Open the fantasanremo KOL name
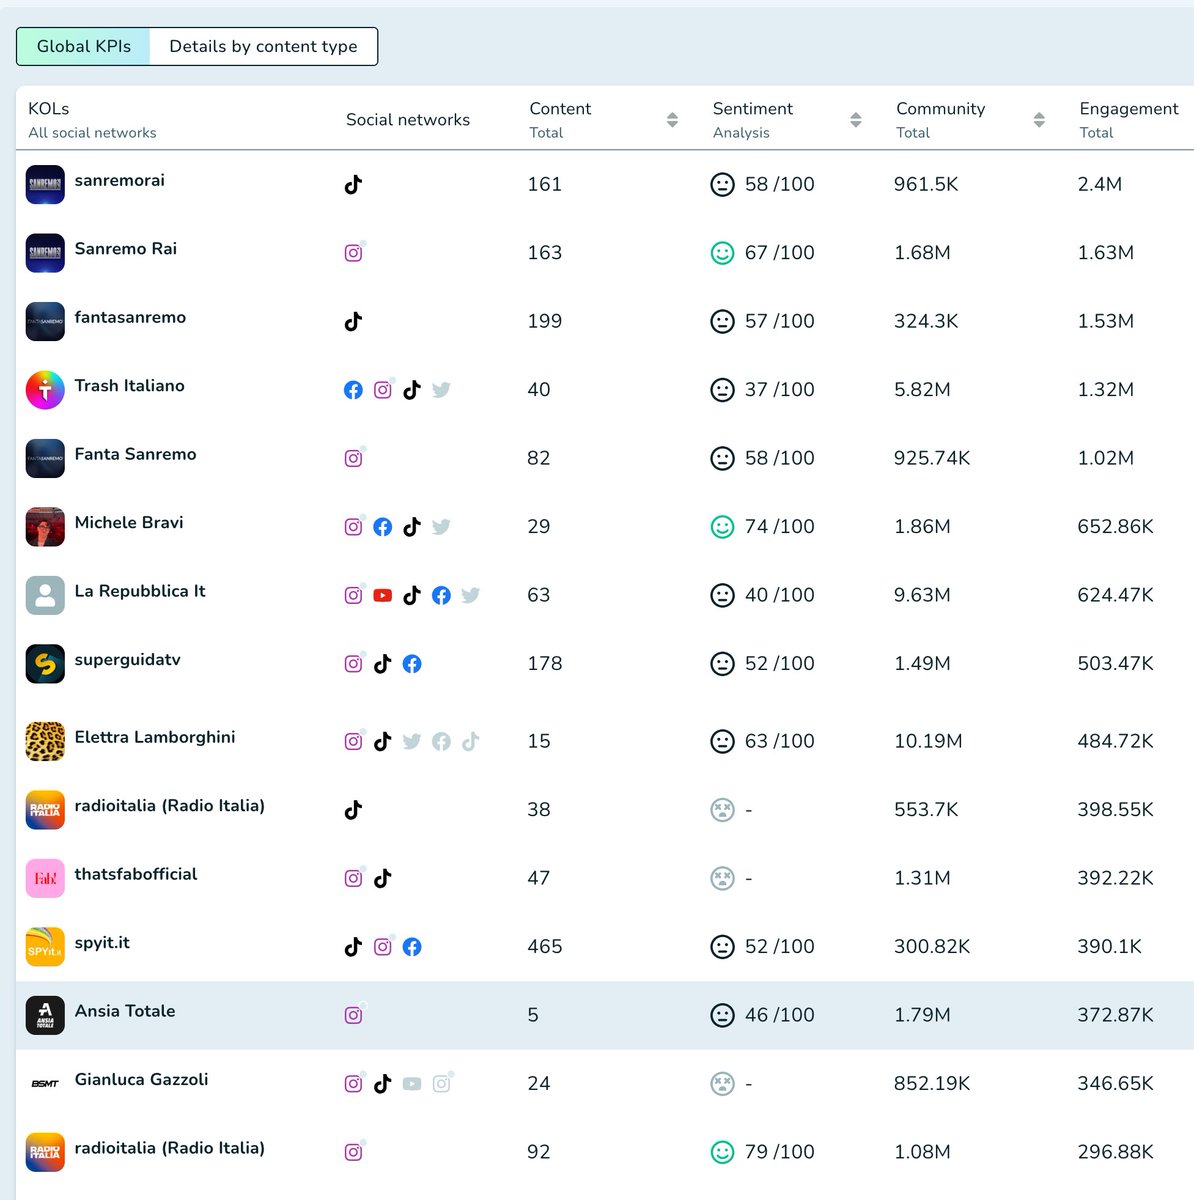This screenshot has height=1200, width=1194. point(130,317)
